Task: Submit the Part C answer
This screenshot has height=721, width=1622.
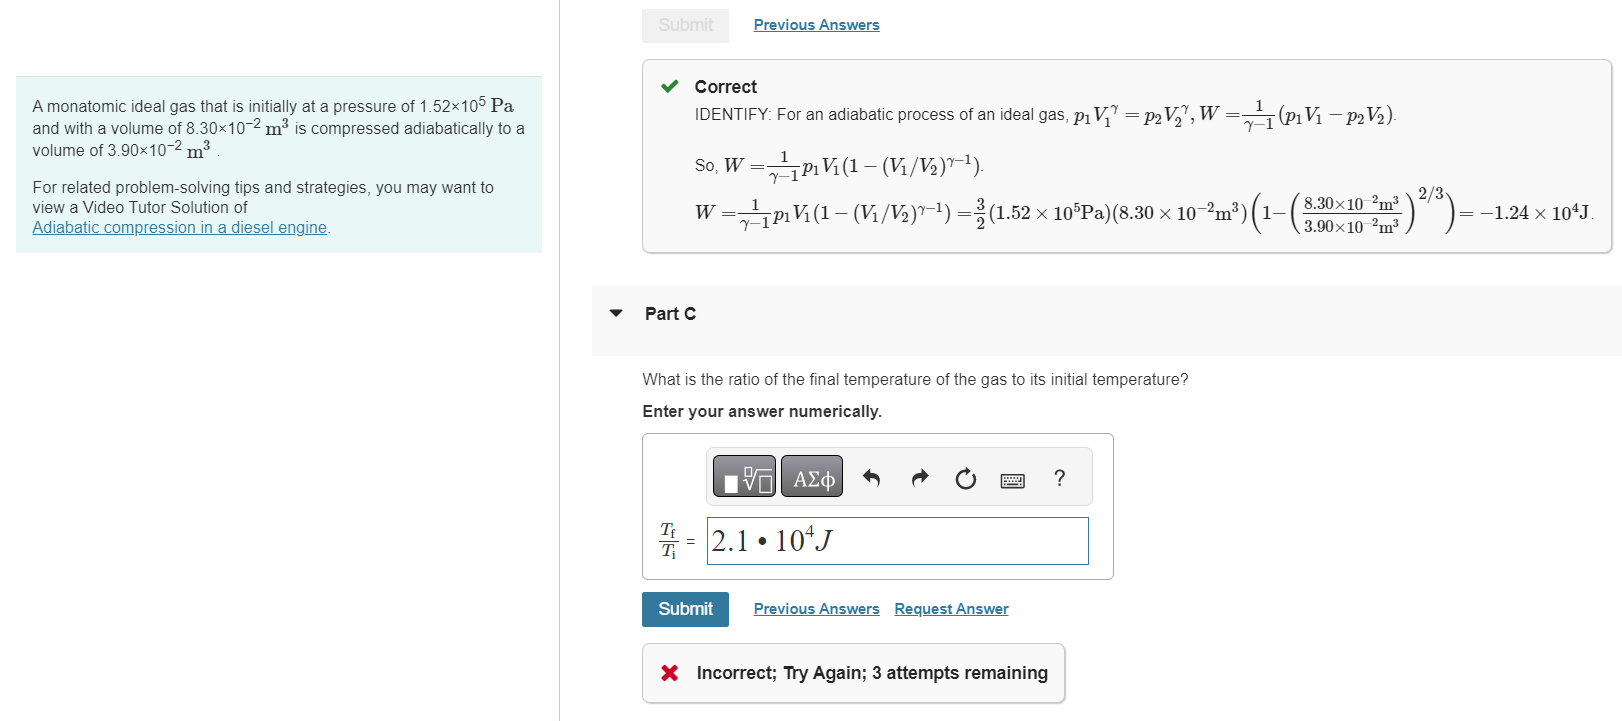Action: pos(685,609)
